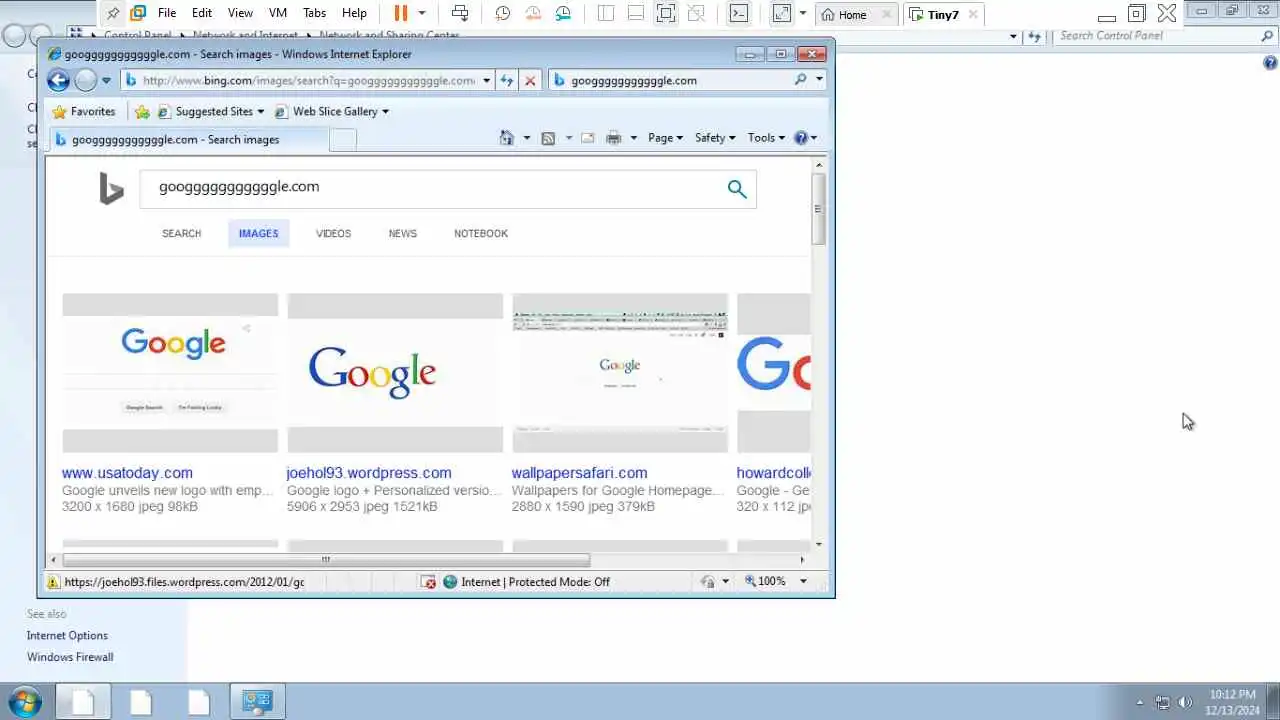Click the IE Bing search box field
Screen dimensions: 1280x720
tap(680, 81)
